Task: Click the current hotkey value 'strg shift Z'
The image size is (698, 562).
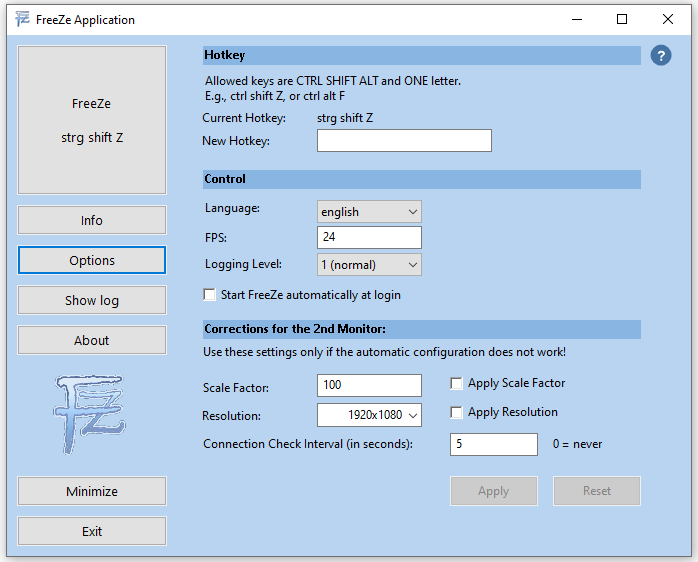Action: click(x=345, y=118)
